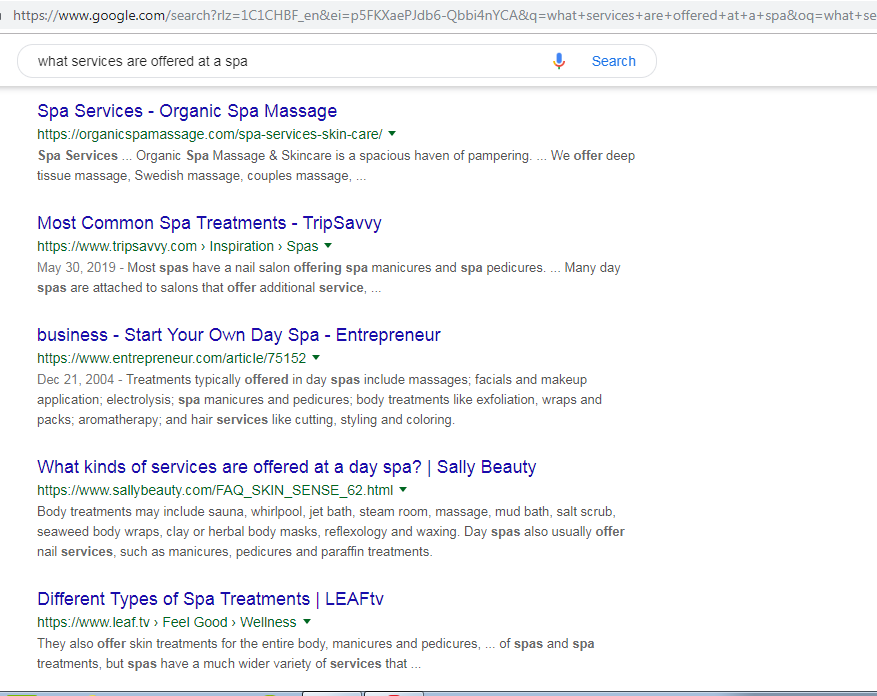Click the green entrepreneur.com/article/75152 URL
This screenshot has width=877, height=696.
click(172, 358)
